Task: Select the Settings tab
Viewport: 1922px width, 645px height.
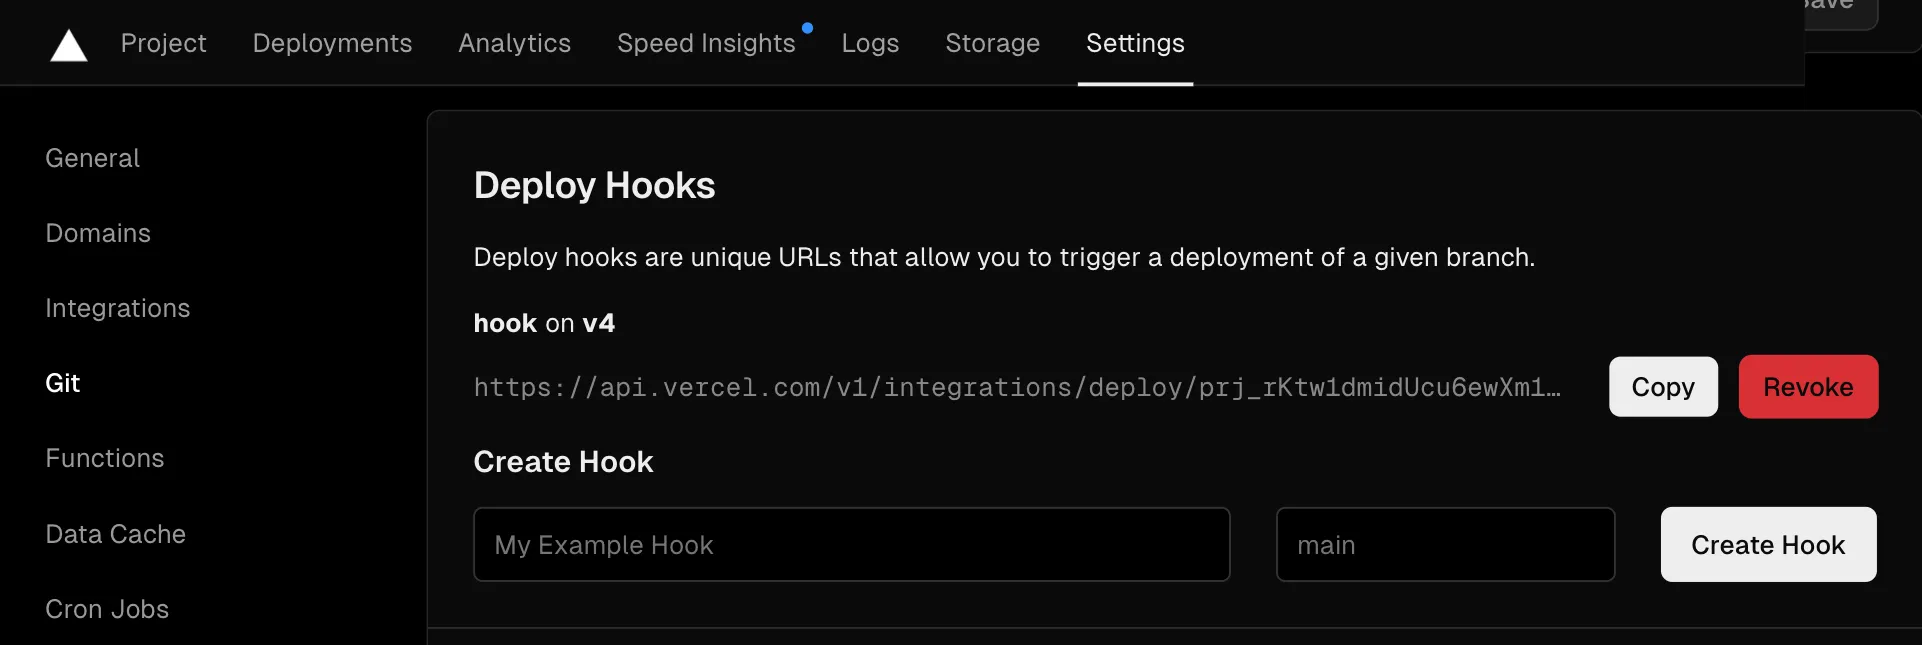Action: [x=1135, y=43]
